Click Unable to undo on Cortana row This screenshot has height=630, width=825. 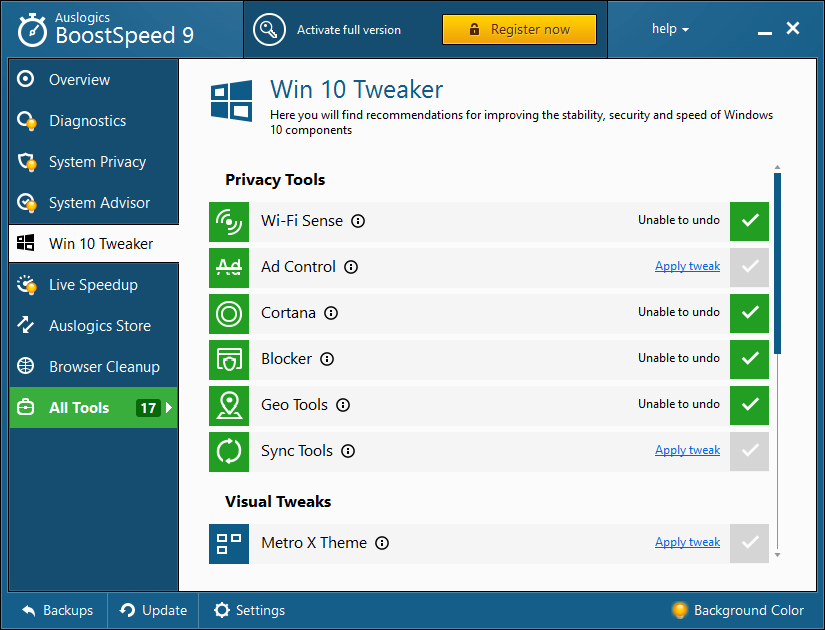click(679, 312)
